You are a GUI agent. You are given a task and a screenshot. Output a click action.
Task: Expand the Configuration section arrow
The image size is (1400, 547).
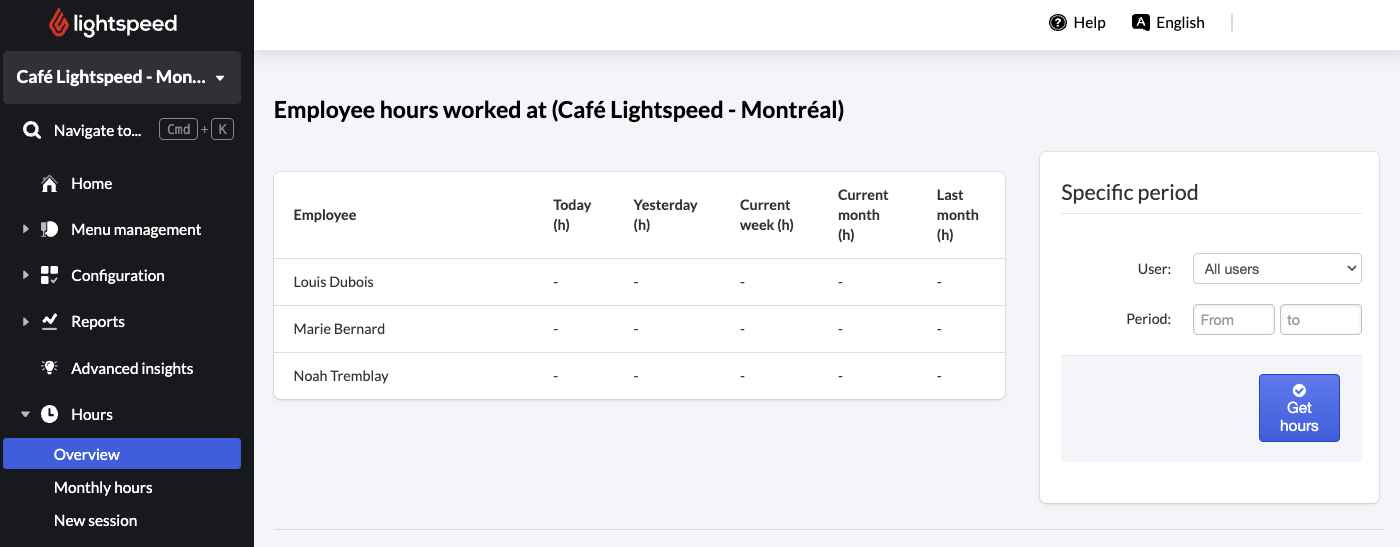[x=26, y=276]
